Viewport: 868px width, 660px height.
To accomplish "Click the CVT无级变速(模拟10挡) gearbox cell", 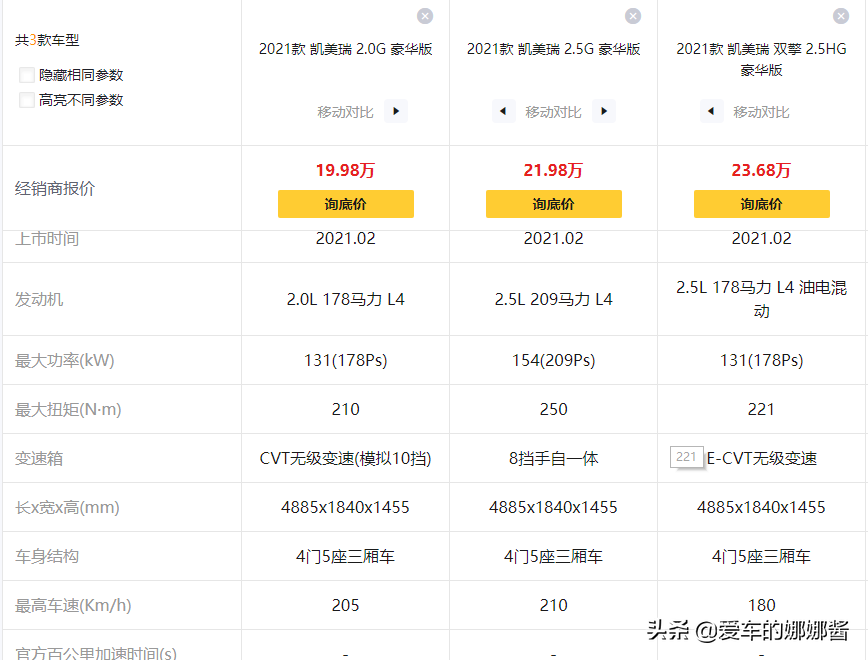I will pyautogui.click(x=345, y=458).
